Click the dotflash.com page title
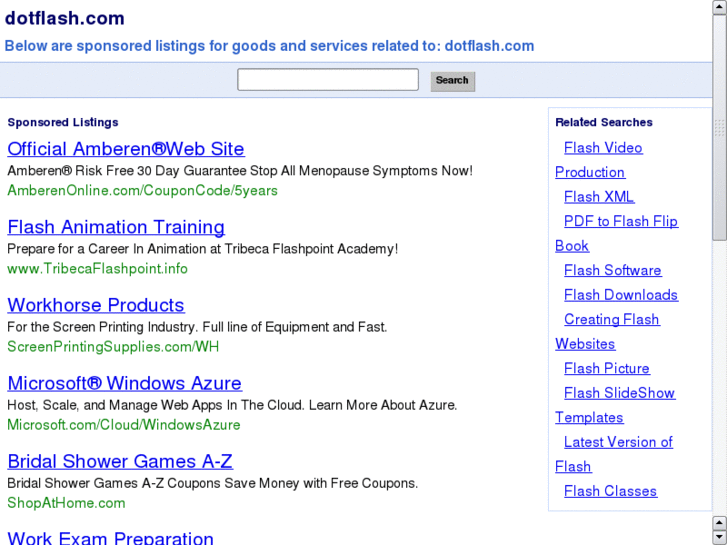727x545 pixels. [64, 18]
